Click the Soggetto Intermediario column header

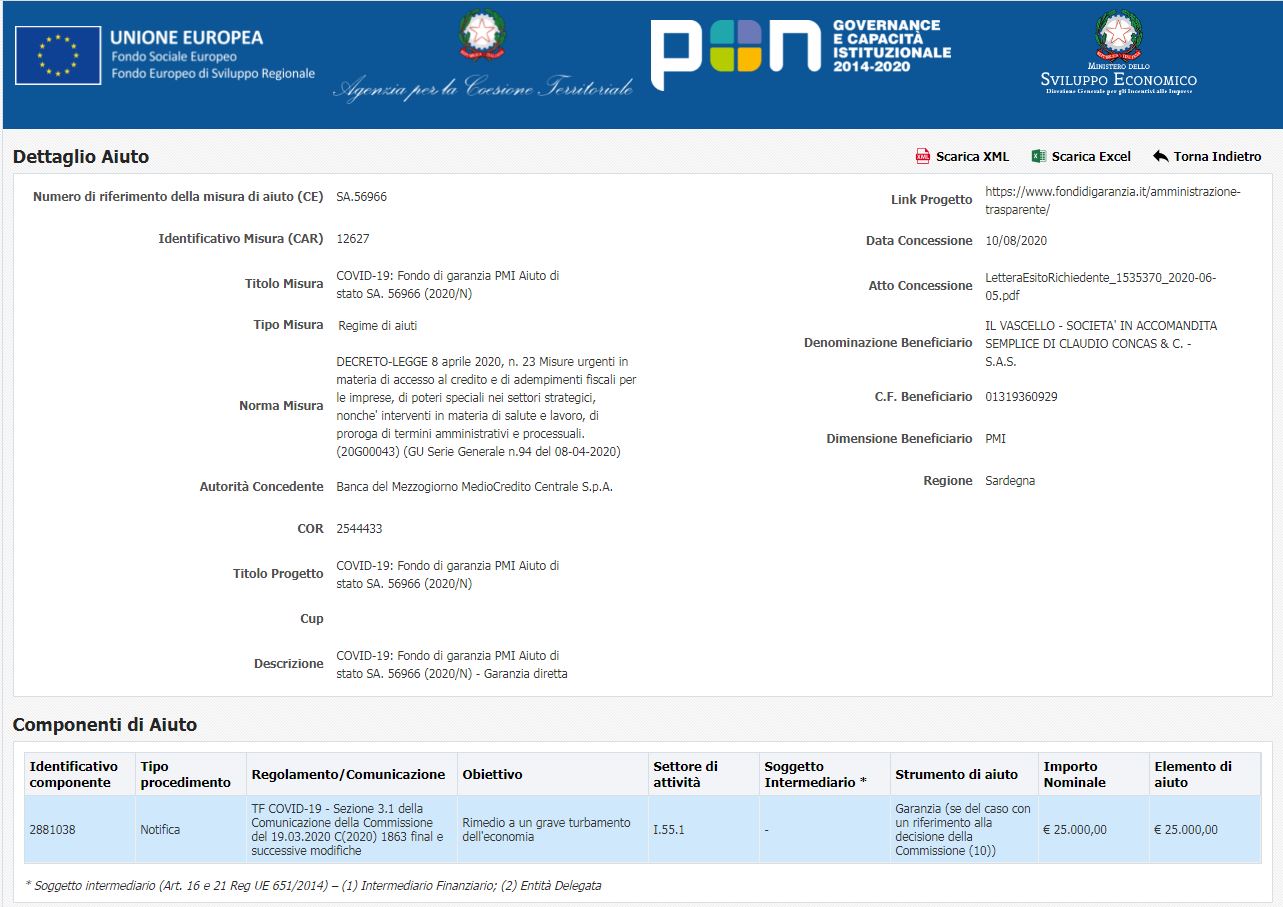pos(824,774)
